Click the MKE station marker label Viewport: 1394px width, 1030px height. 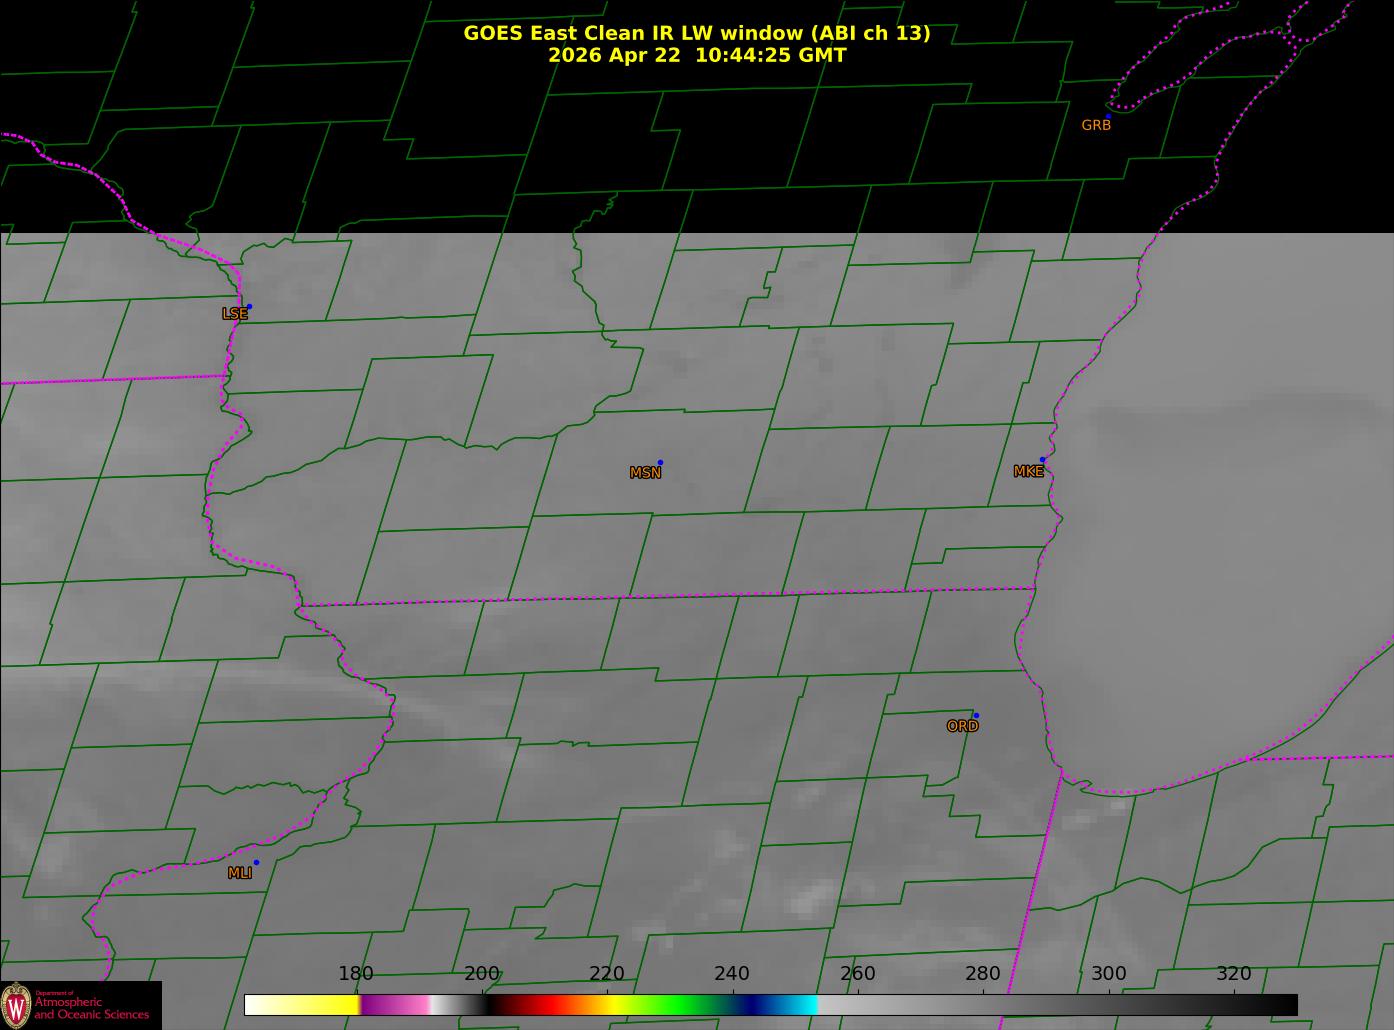click(x=1028, y=471)
